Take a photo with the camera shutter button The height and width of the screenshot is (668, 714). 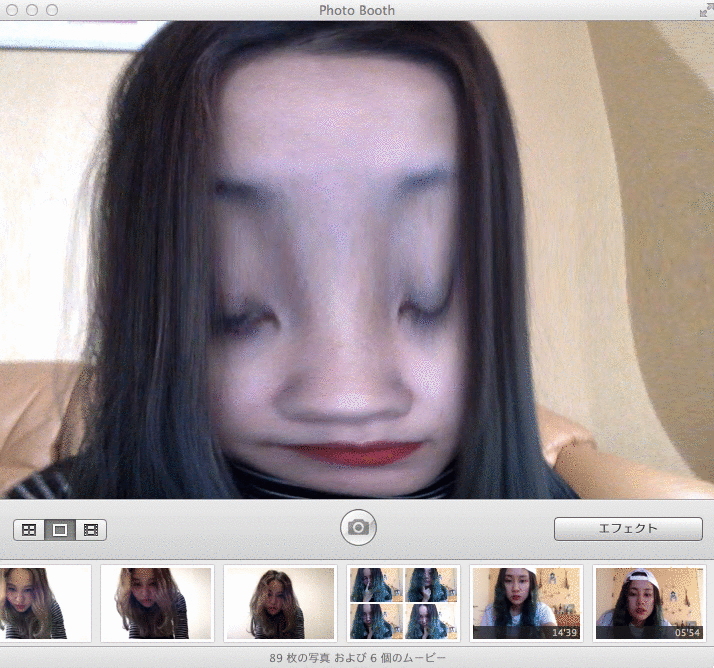358,527
